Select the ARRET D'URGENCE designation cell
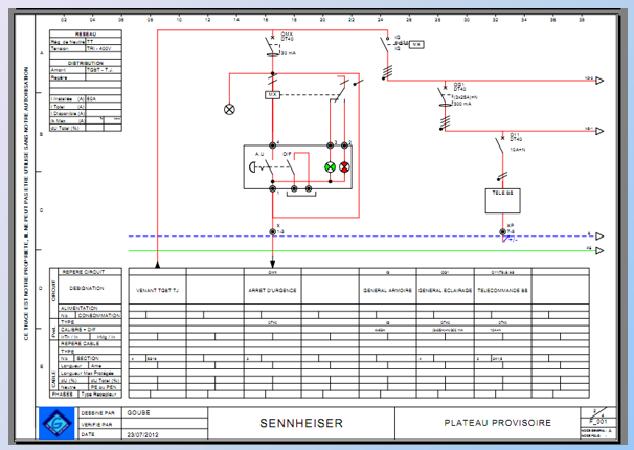 tap(272, 290)
